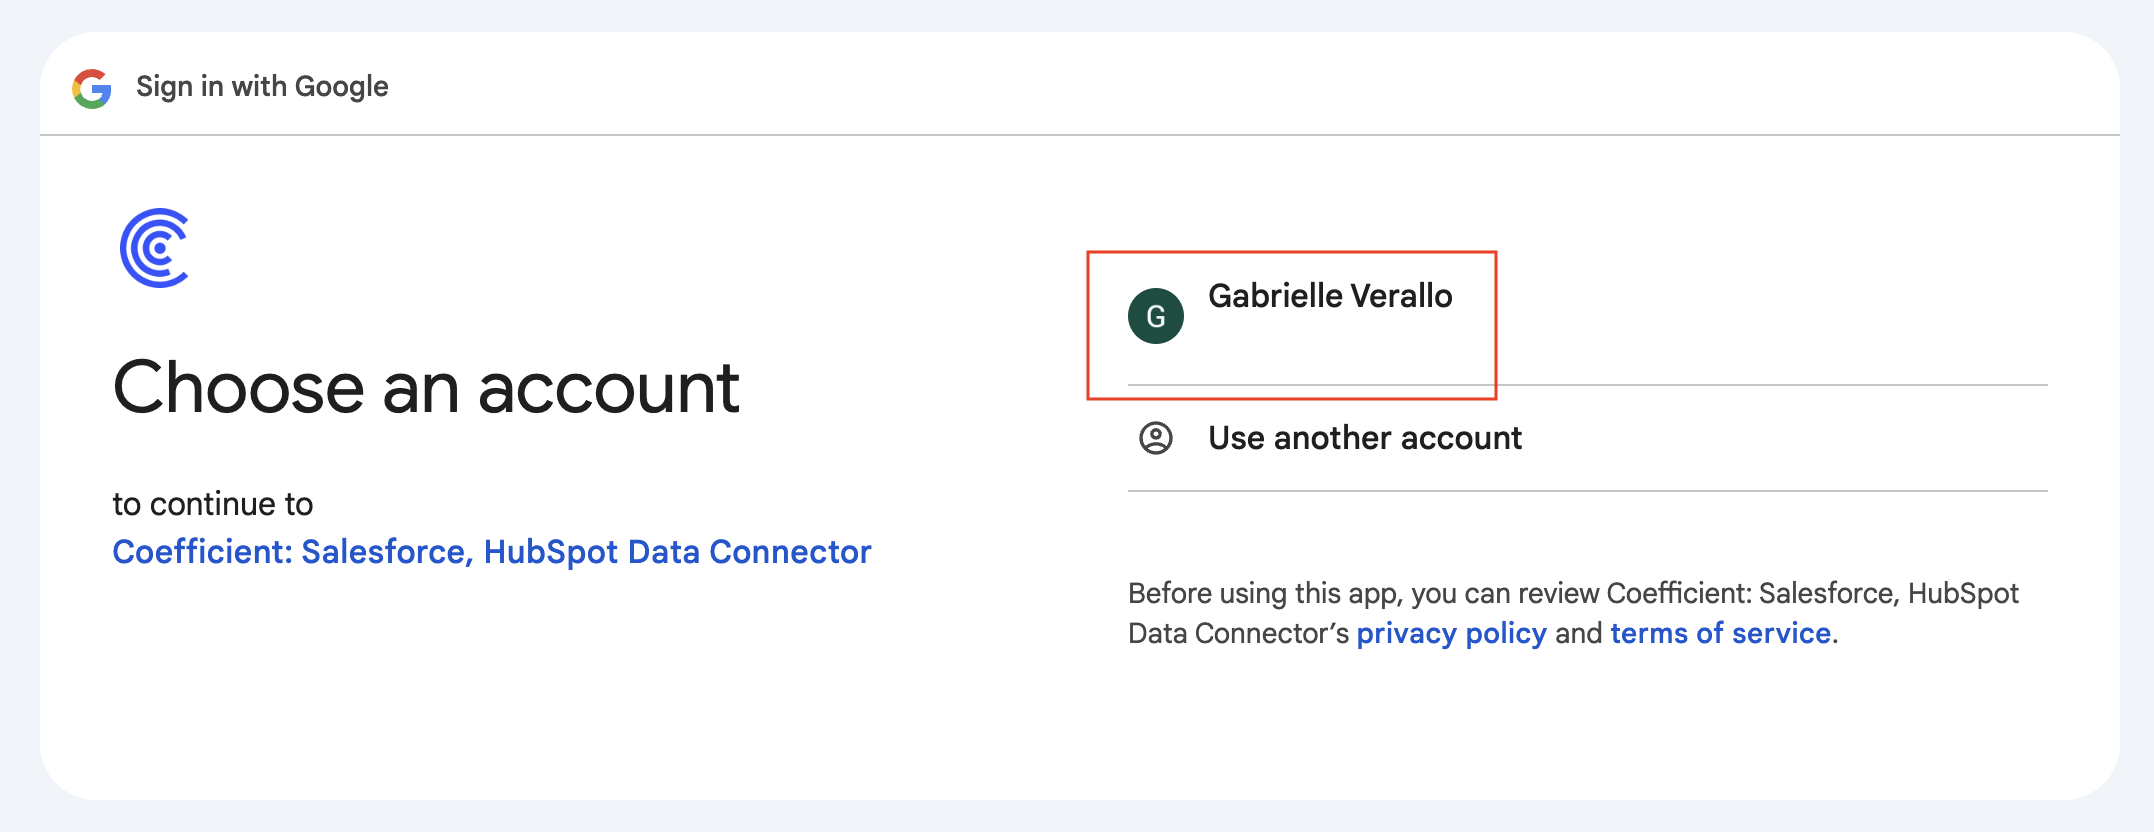Click the blue Coefficient app logo

(x=155, y=248)
